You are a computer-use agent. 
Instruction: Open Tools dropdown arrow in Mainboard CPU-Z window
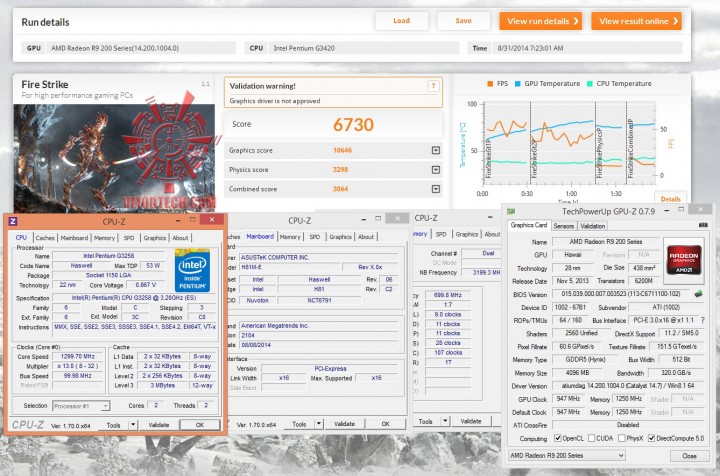point(319,424)
